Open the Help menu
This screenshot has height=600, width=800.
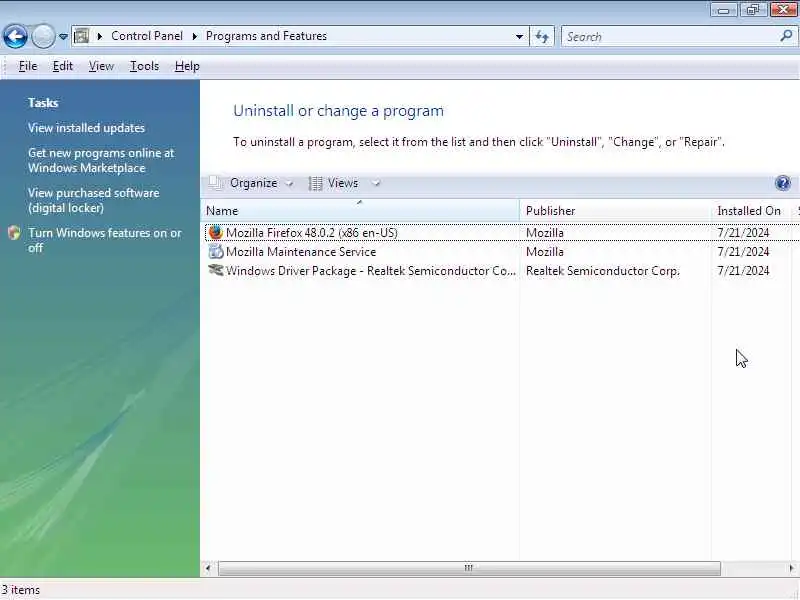point(187,66)
